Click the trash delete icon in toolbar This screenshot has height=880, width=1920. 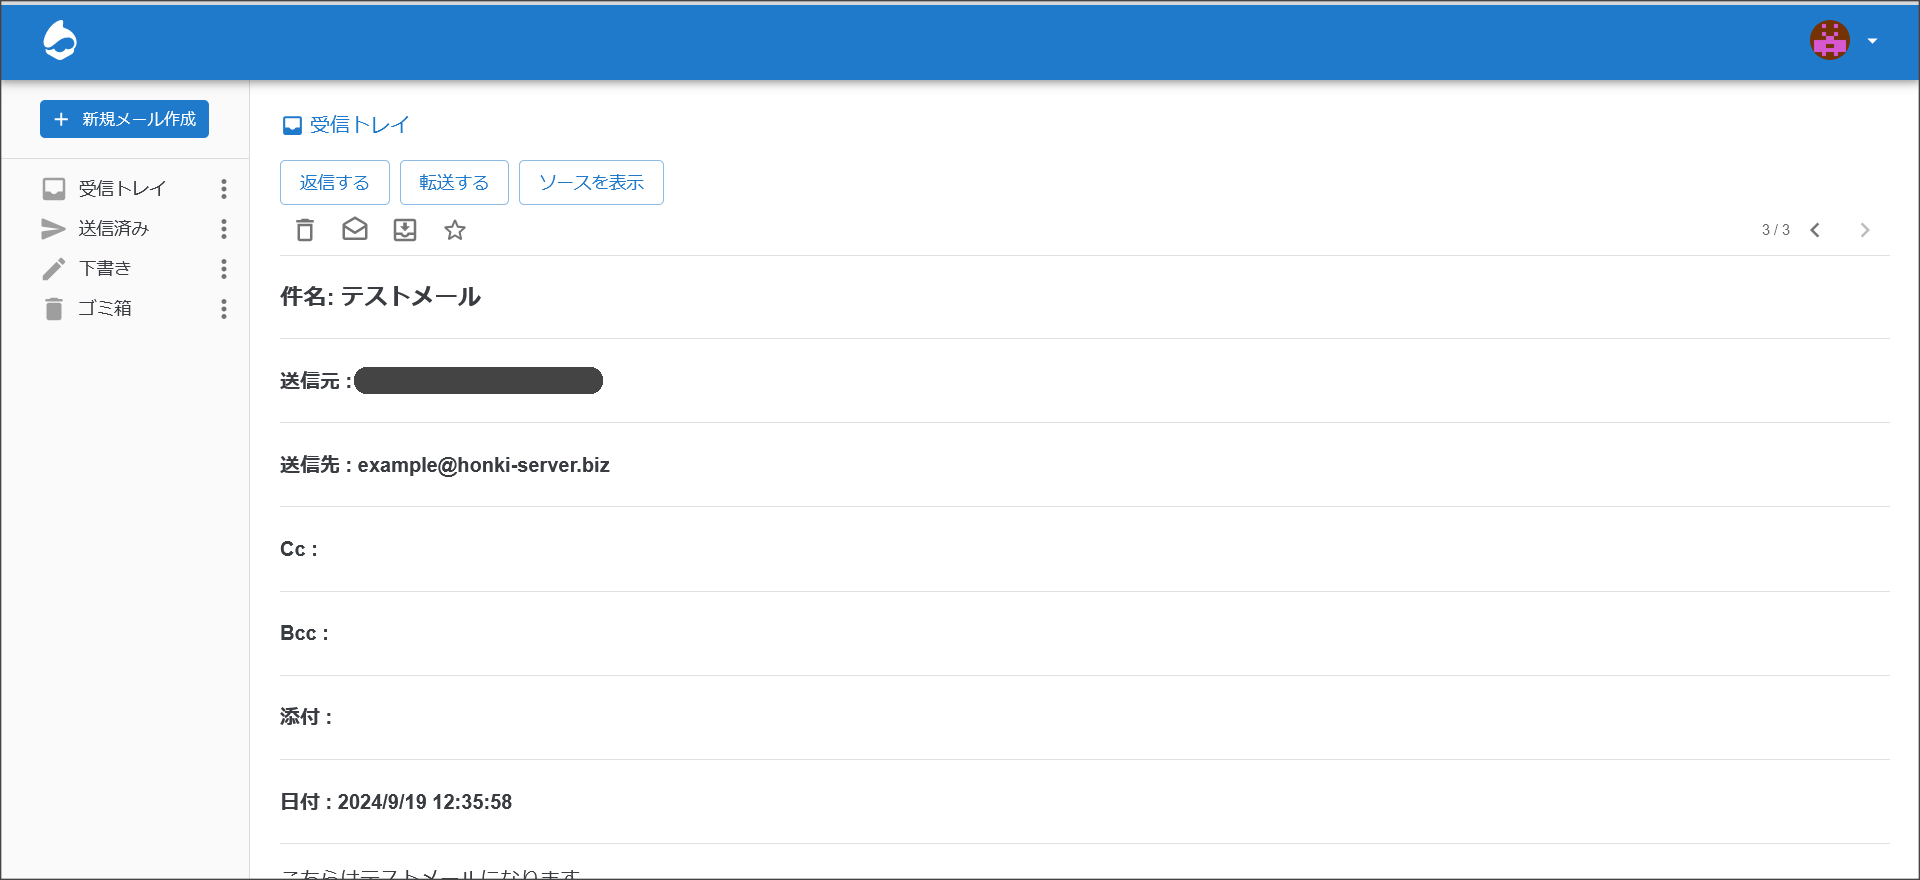(x=305, y=230)
